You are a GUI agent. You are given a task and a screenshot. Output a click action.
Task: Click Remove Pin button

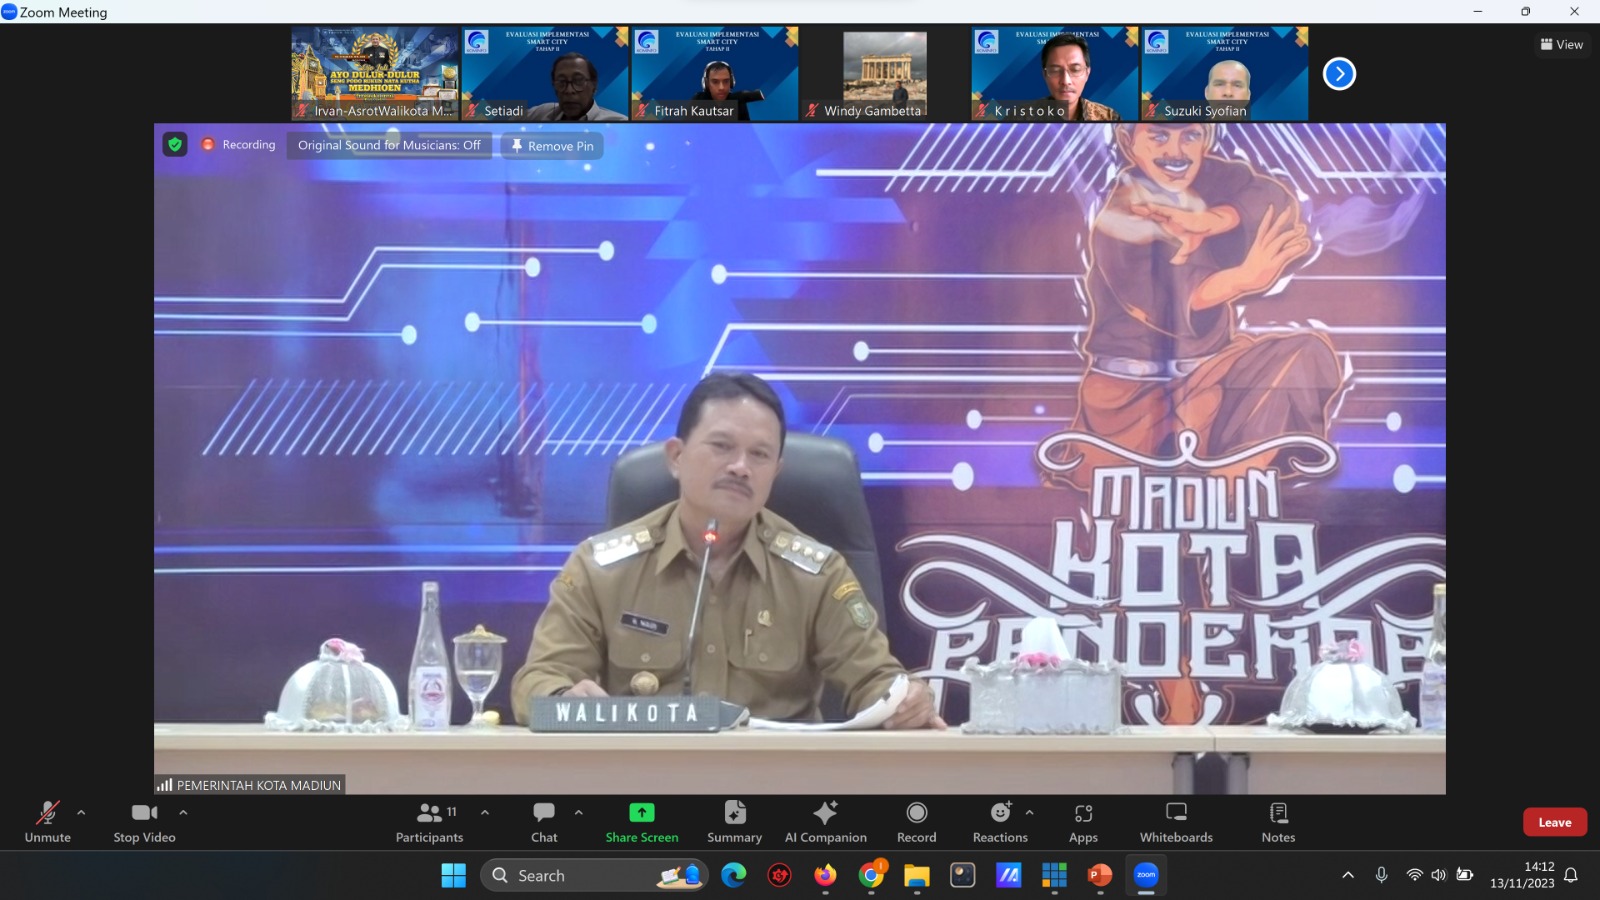pos(552,146)
